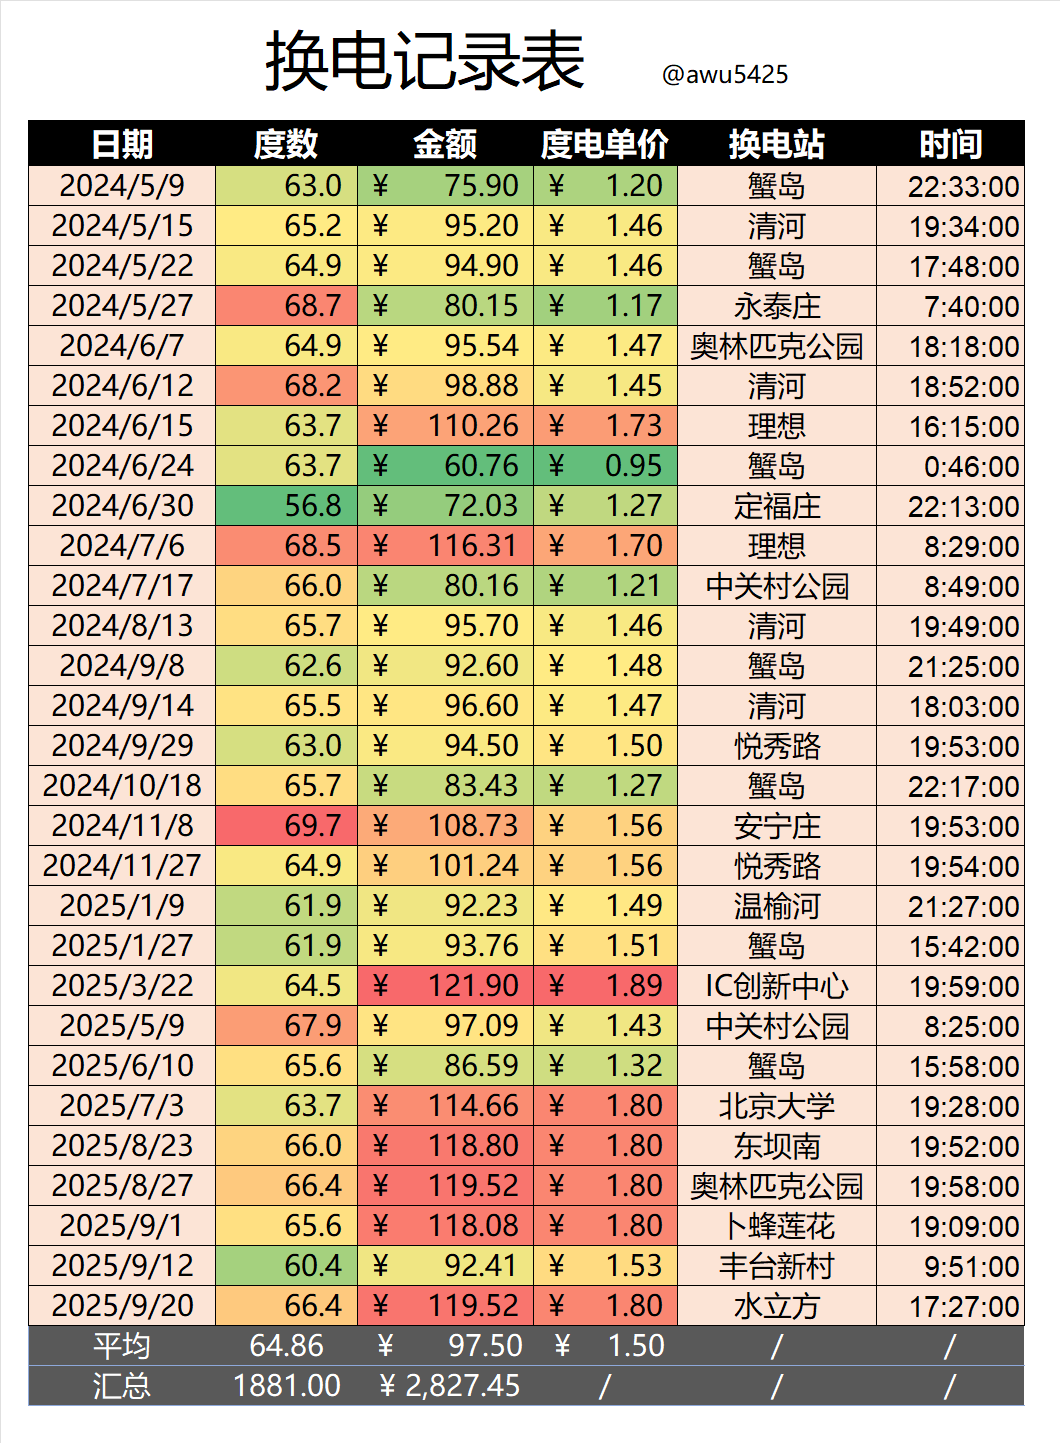
Task: Select the 度数 column header
Action: click(x=285, y=144)
